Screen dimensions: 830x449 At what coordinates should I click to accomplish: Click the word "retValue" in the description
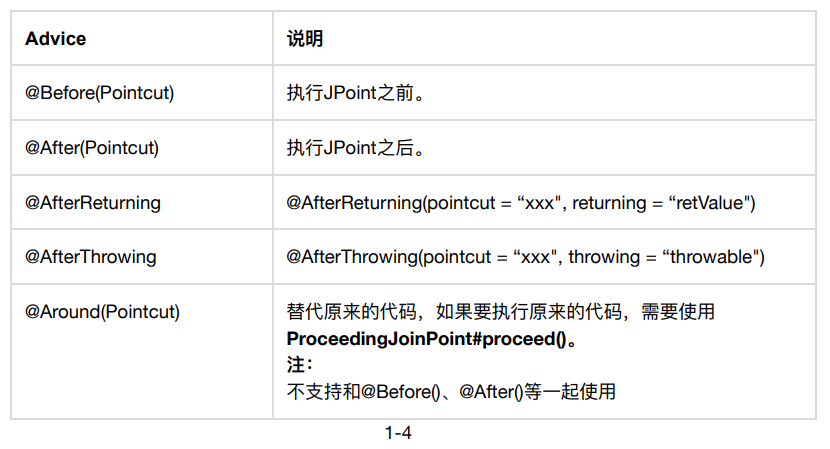[x=711, y=203]
